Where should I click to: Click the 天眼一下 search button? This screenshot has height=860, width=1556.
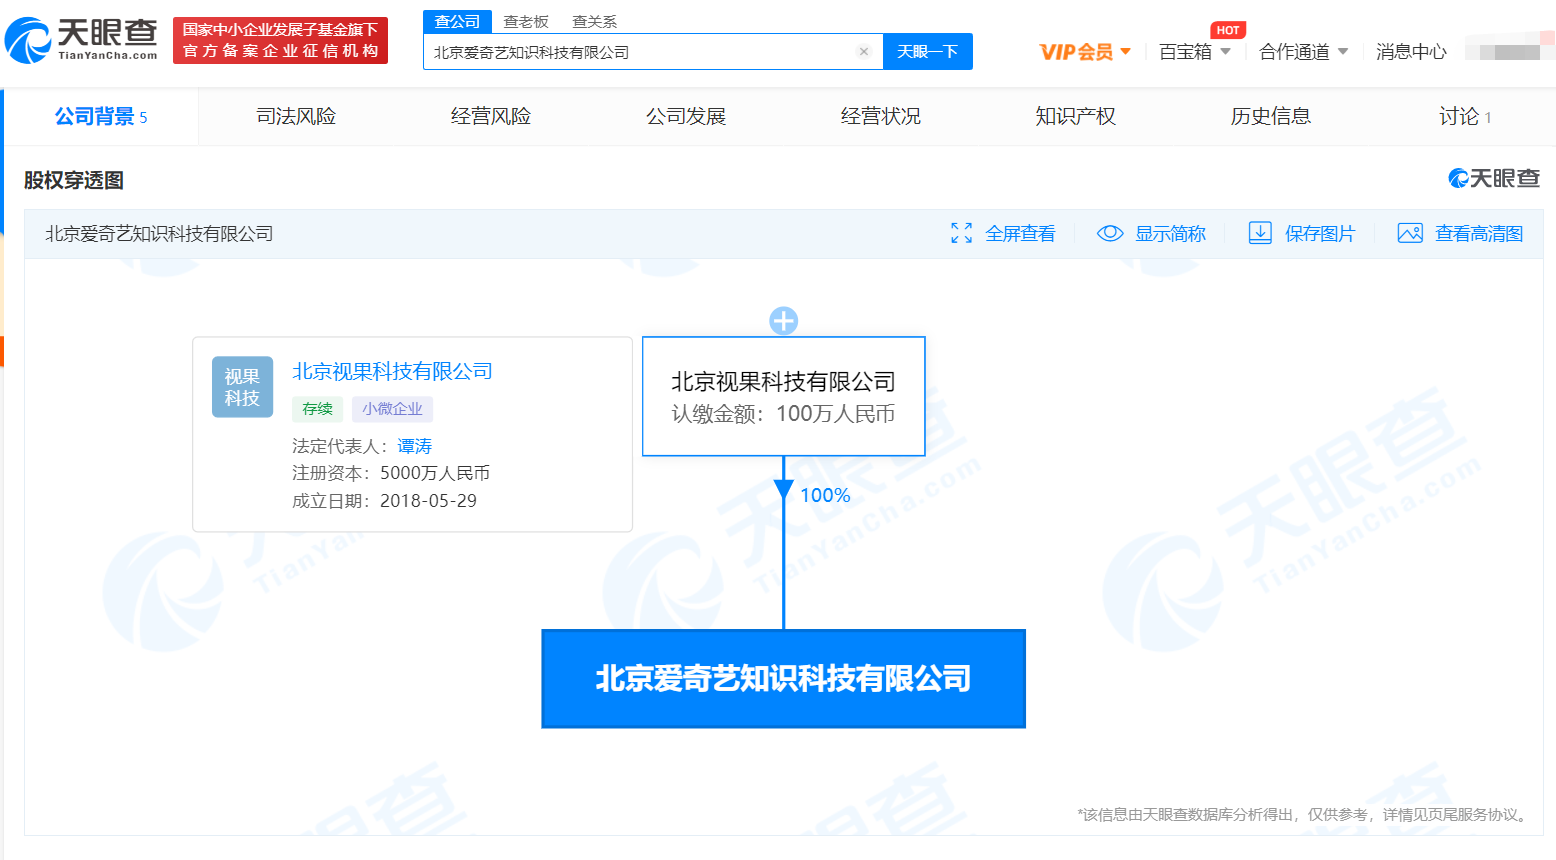coord(927,52)
